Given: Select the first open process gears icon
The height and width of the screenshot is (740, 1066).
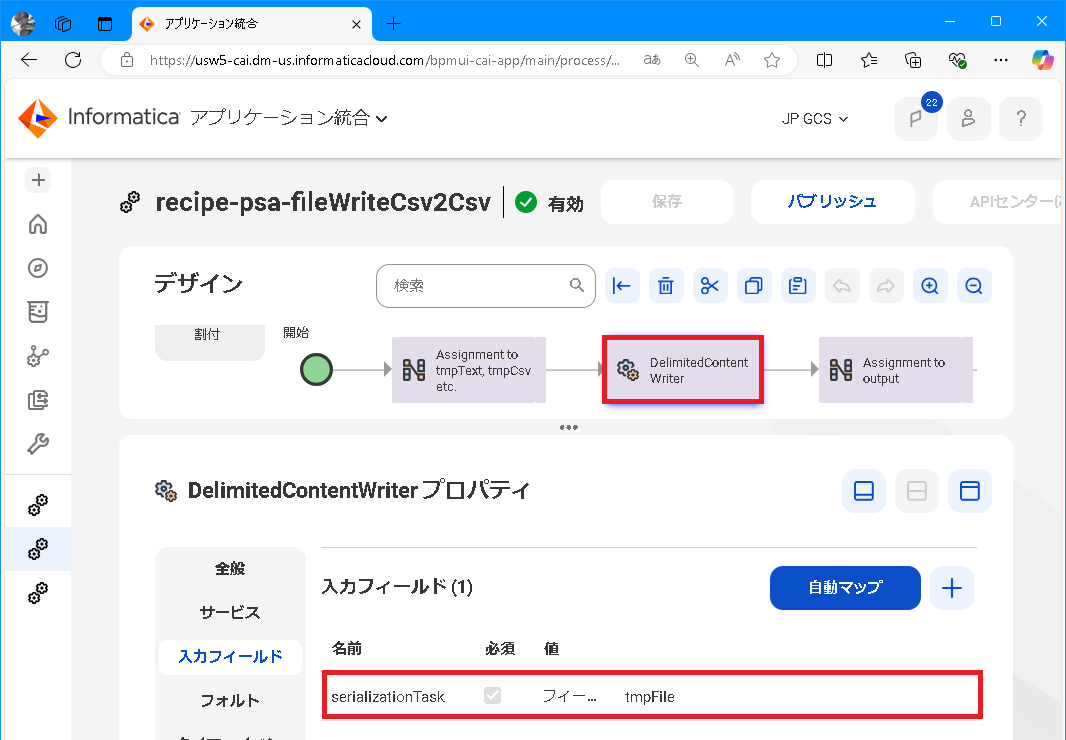Looking at the screenshot, I should pyautogui.click(x=38, y=505).
